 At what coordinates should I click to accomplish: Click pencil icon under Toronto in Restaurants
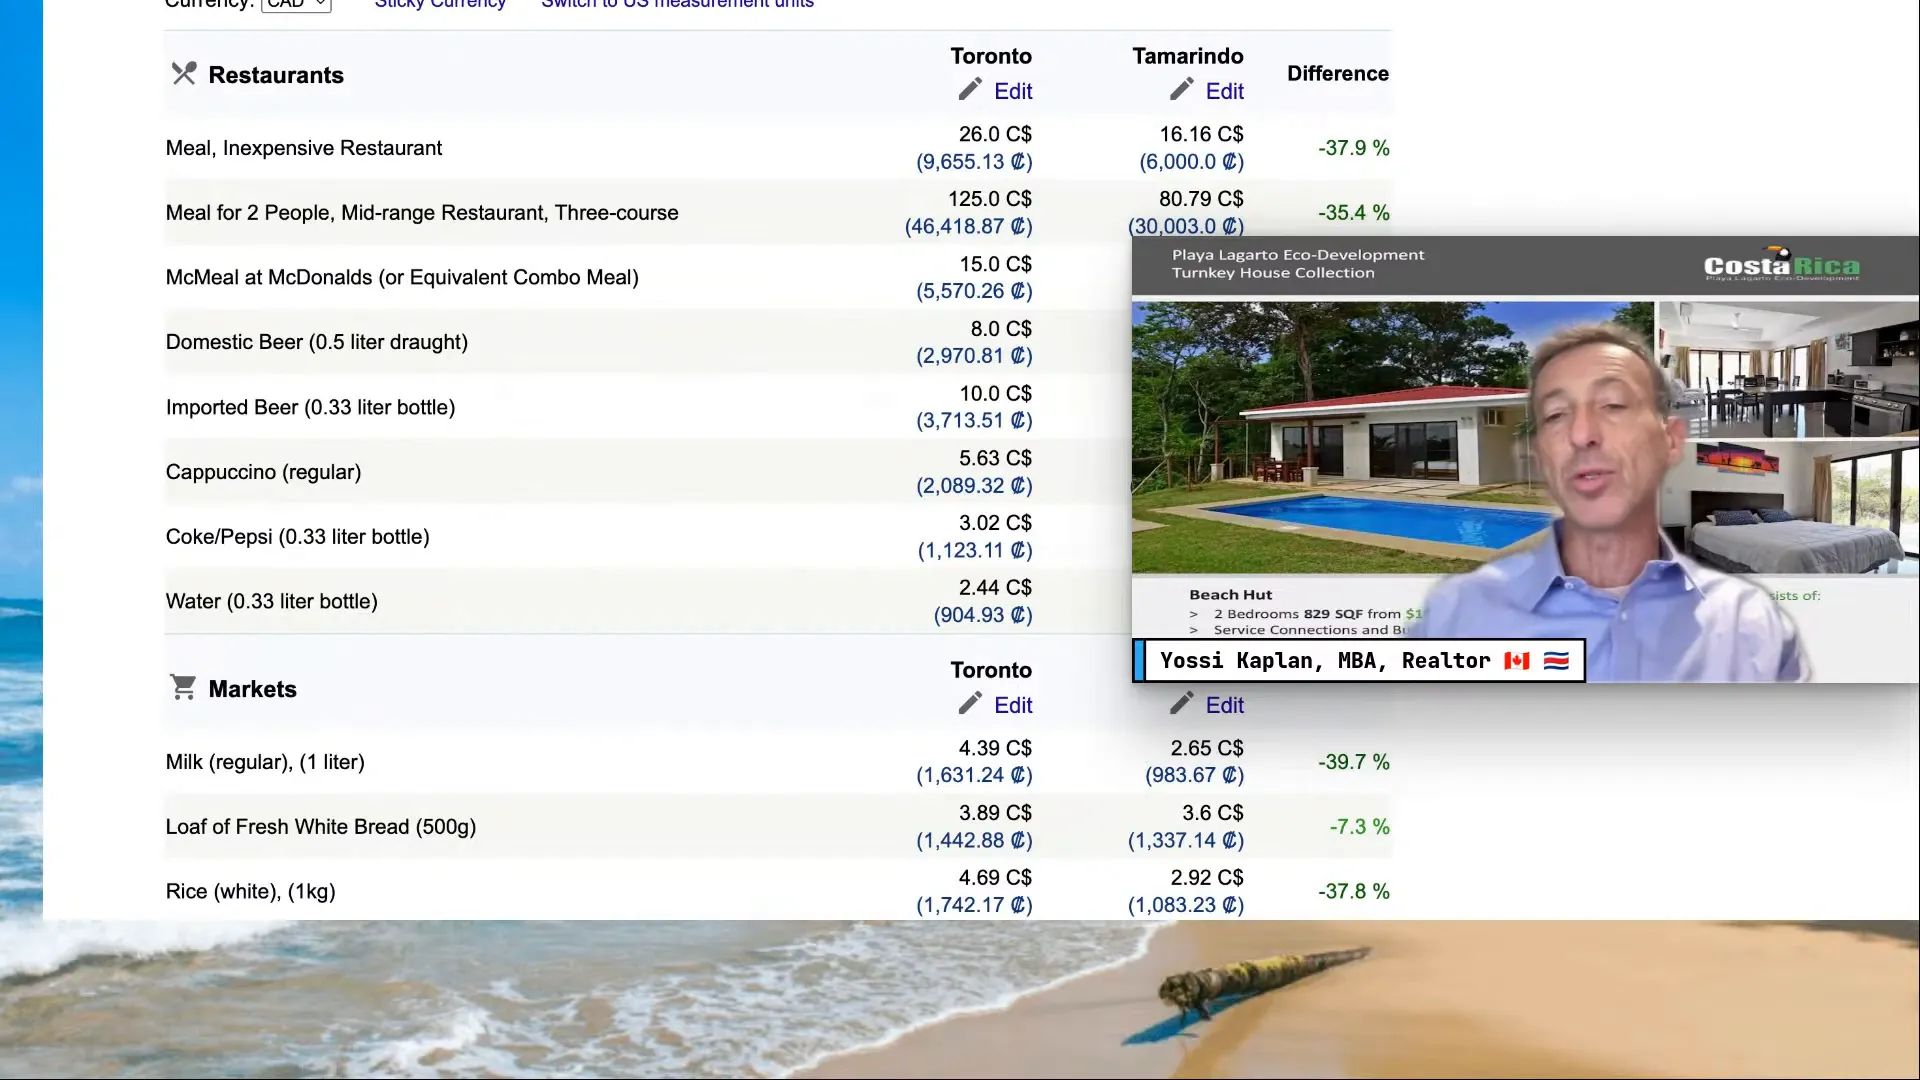970,90
